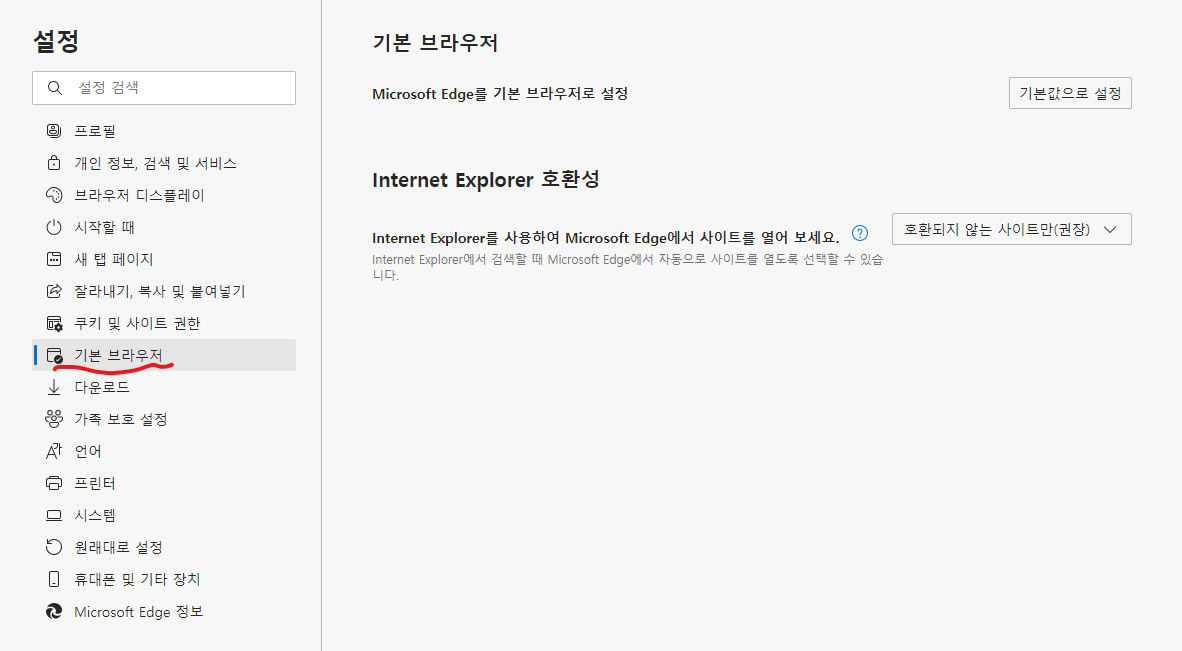Click the palette icon for 브라우저 디스플레이
The width and height of the screenshot is (1182, 651).
(54, 195)
